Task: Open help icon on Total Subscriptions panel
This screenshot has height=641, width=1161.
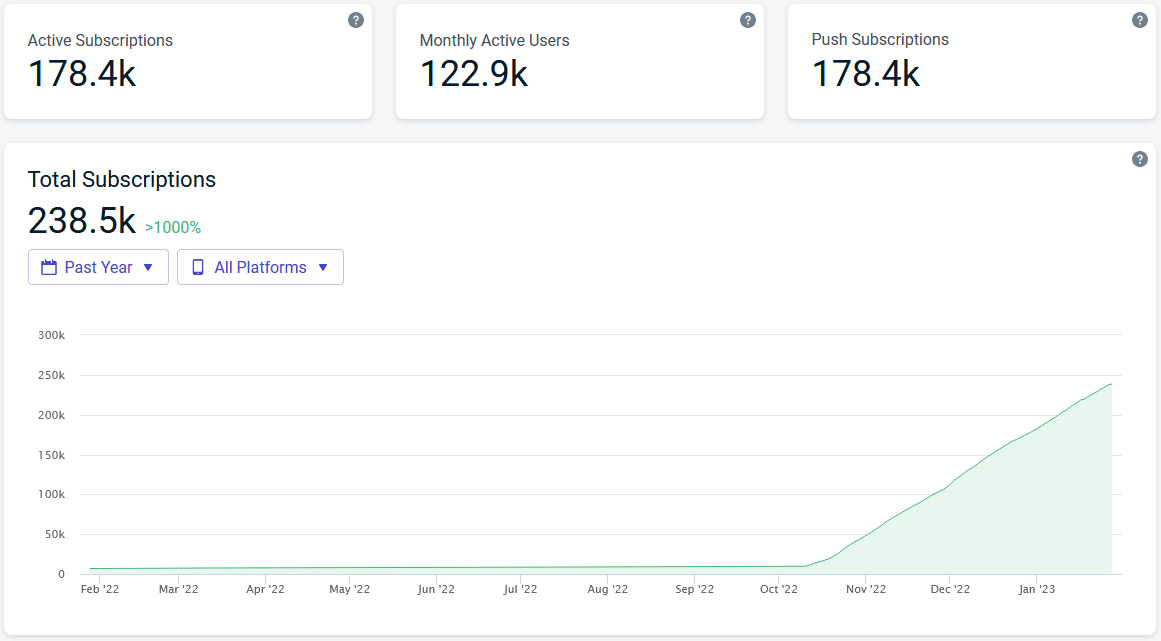Action: coord(1140,159)
